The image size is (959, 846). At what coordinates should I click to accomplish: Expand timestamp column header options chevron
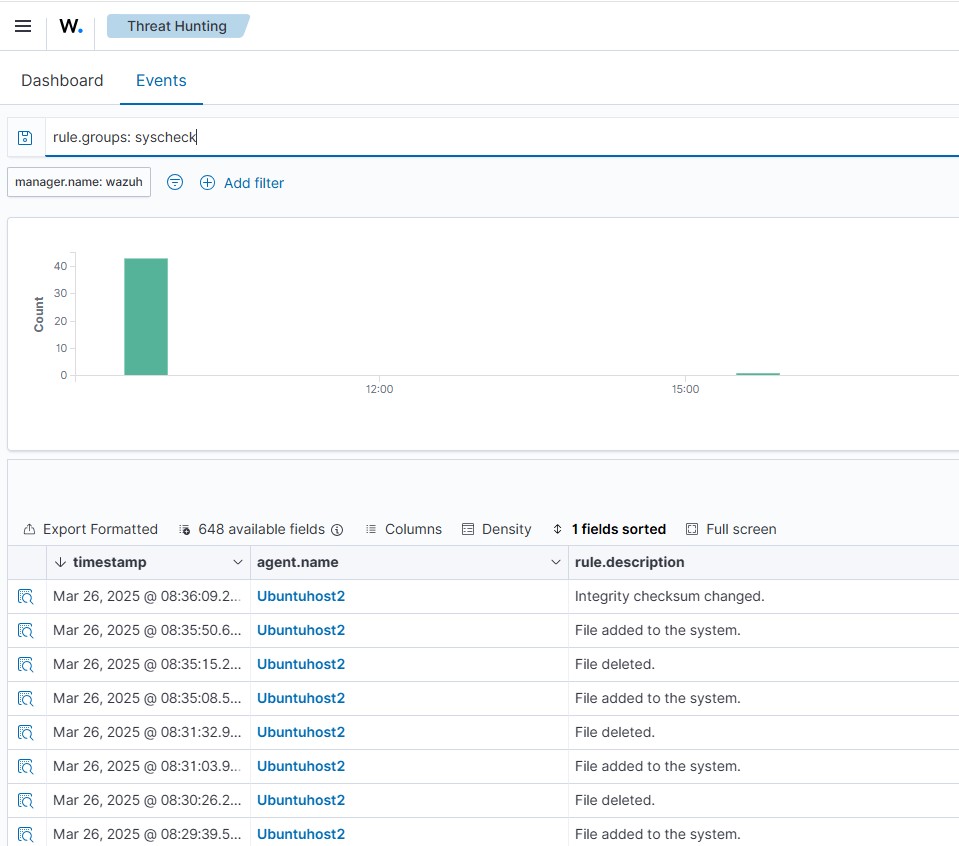pos(238,563)
